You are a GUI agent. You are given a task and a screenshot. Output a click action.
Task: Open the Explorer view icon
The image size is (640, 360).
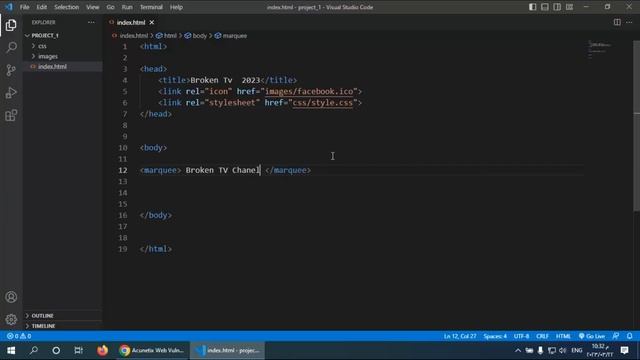11,25
